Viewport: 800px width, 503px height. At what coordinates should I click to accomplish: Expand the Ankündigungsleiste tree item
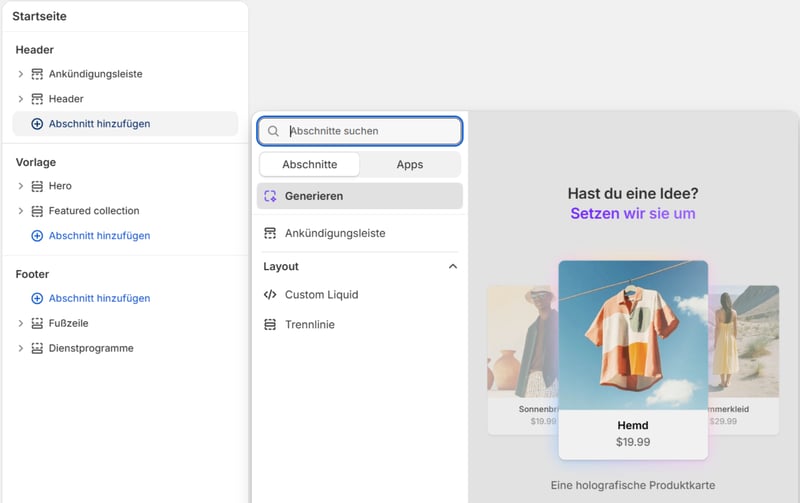20,74
